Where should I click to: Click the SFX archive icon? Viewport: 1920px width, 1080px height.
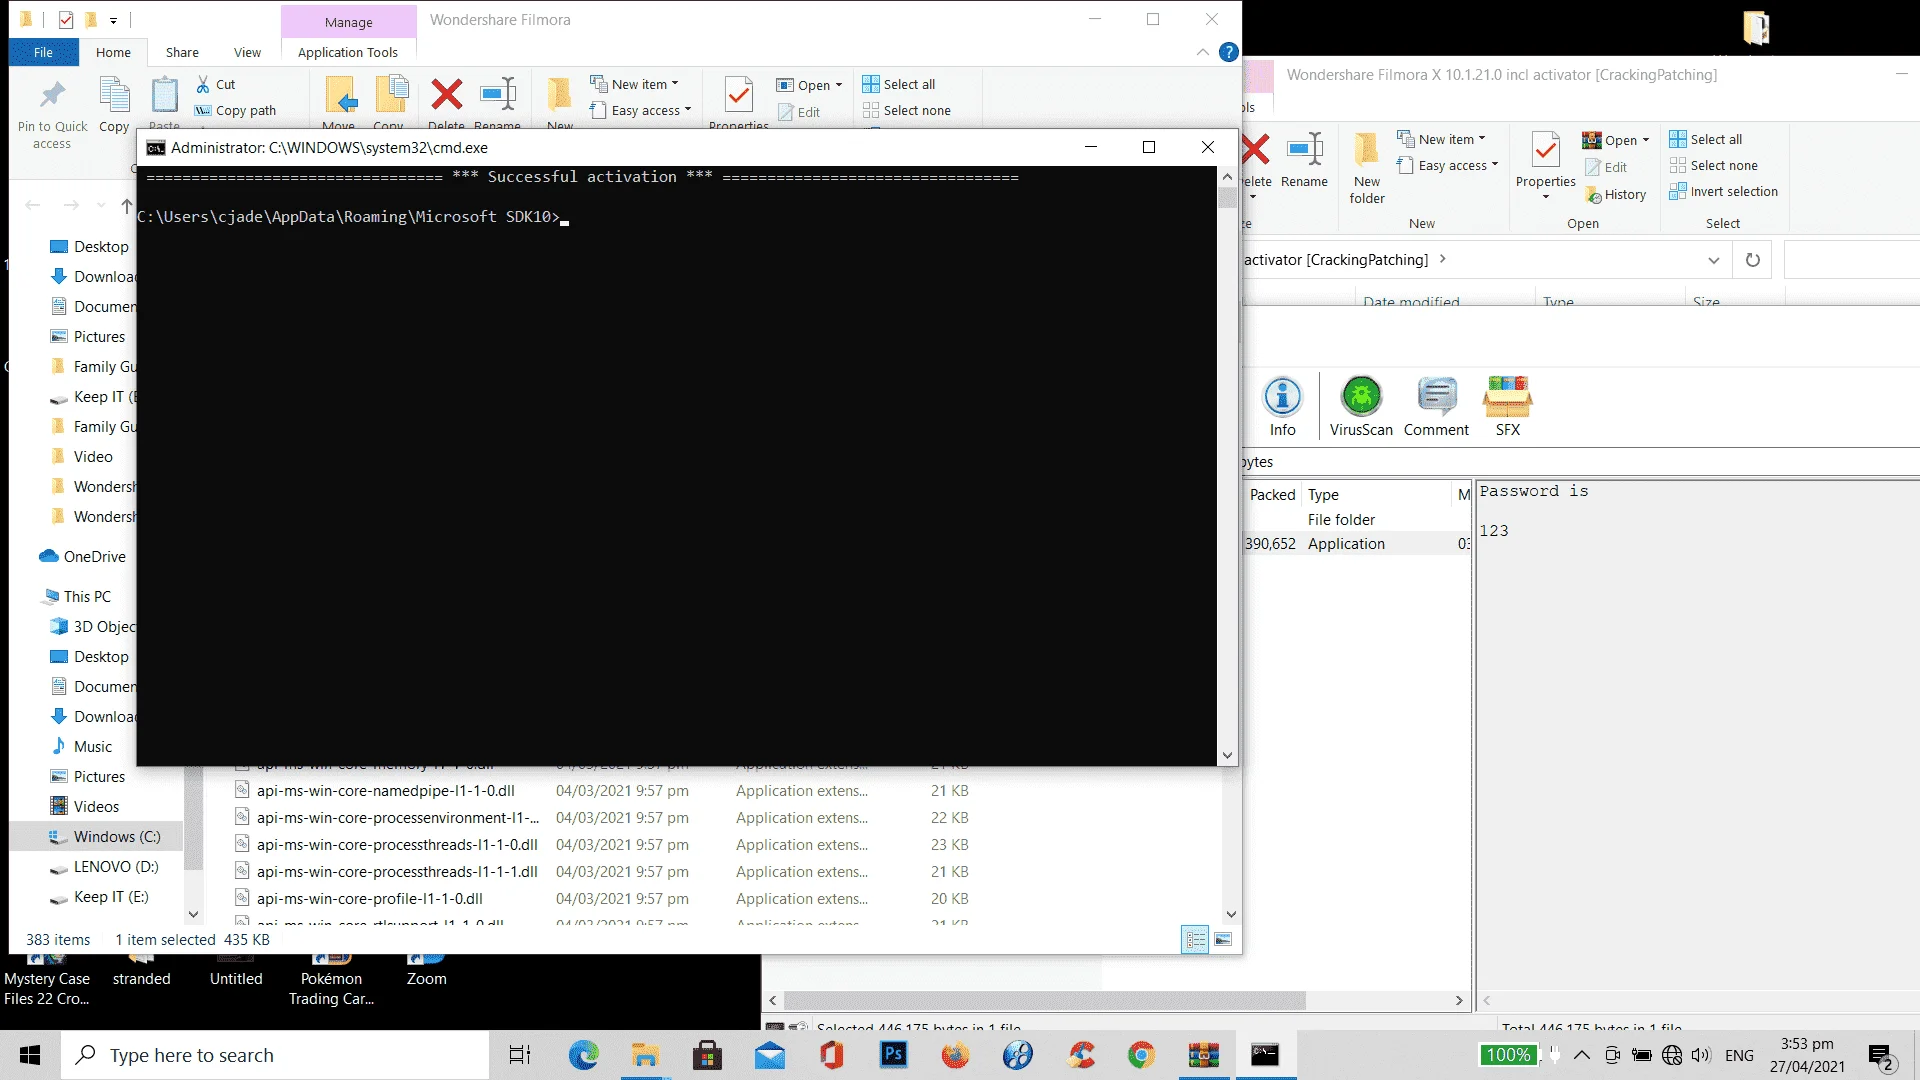click(1507, 406)
